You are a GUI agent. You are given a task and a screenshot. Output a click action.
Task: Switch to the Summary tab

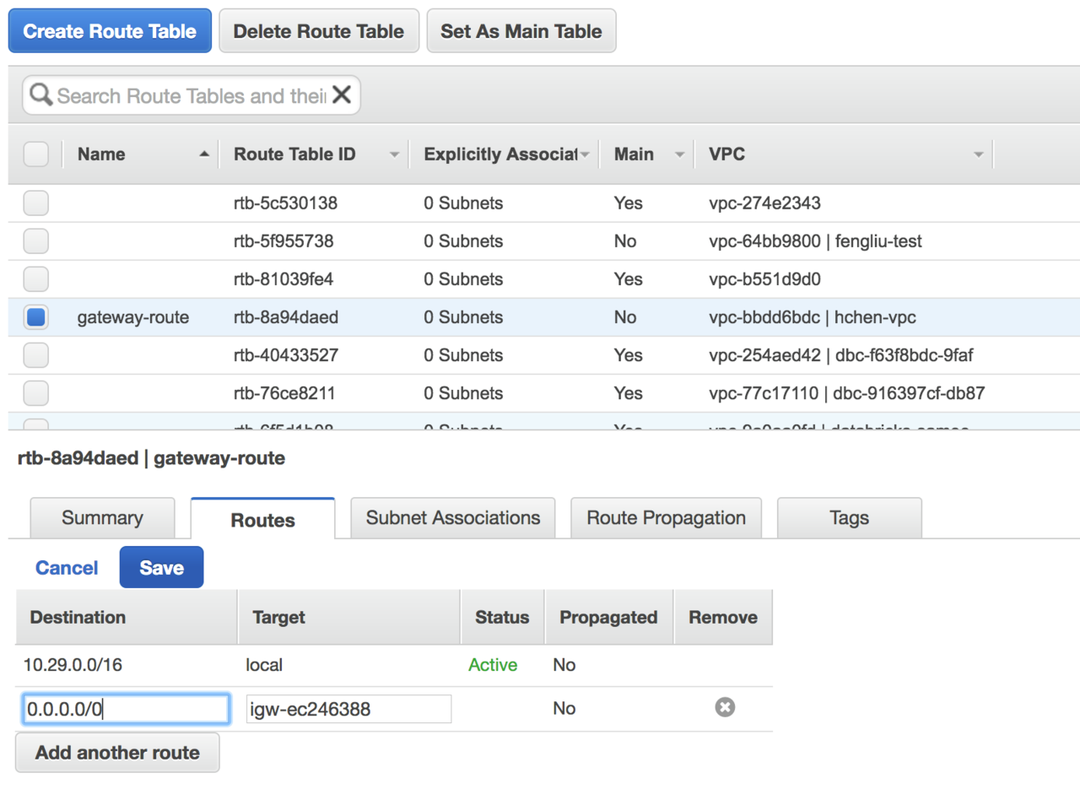click(x=102, y=518)
